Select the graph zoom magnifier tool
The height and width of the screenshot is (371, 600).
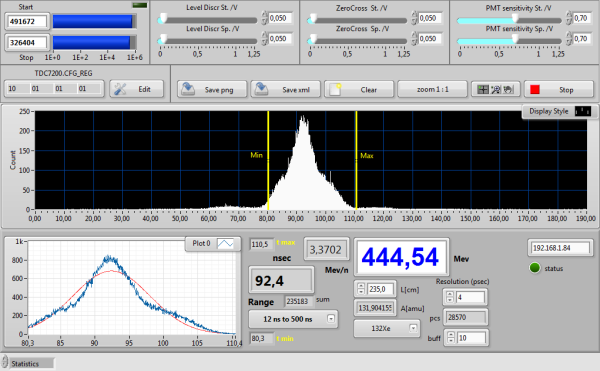496,89
